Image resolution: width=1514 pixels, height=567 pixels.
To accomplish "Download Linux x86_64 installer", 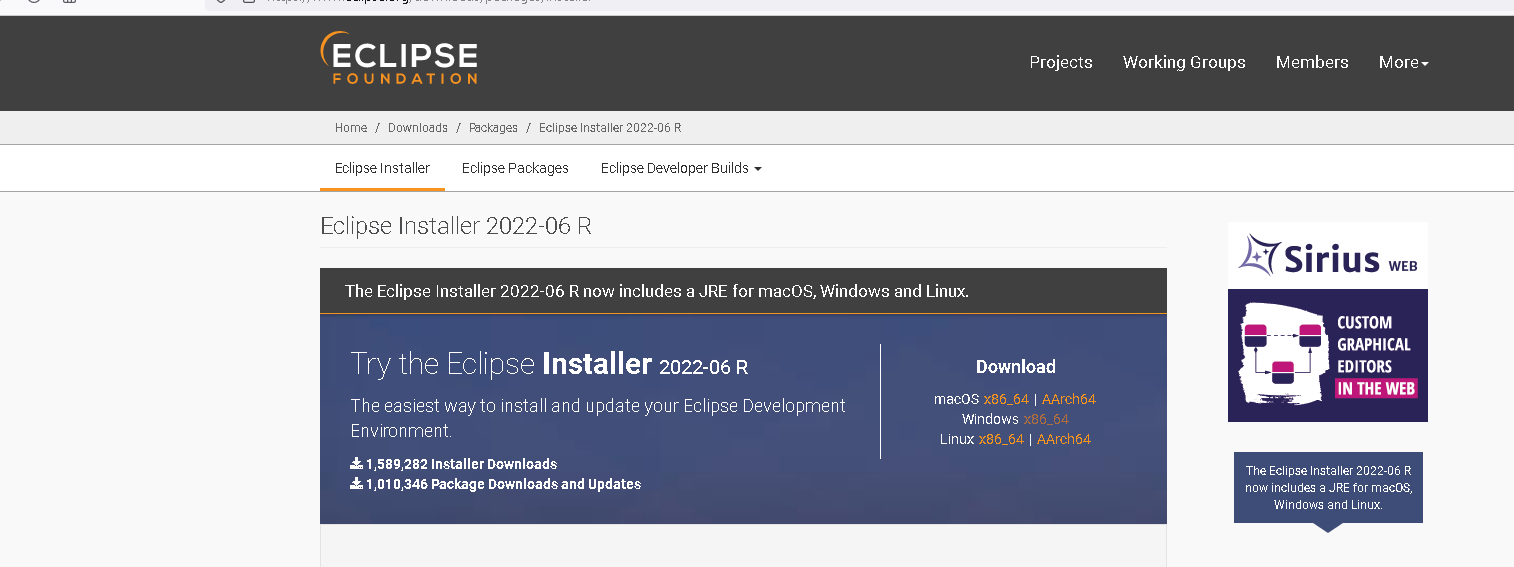I will point(1001,439).
